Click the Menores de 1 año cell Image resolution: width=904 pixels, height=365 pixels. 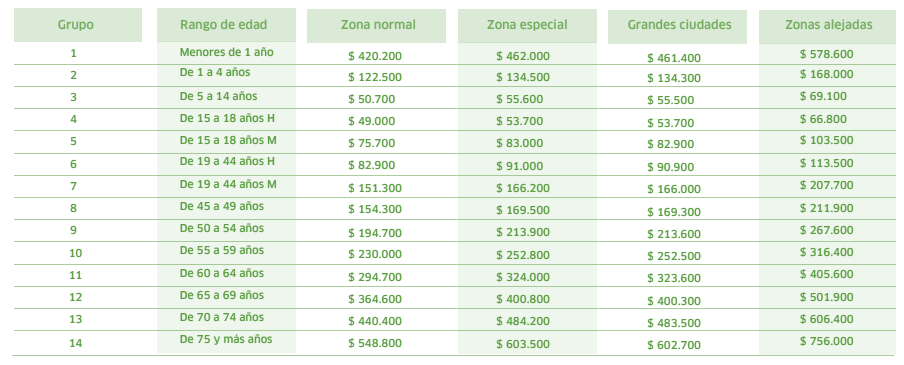pyautogui.click(x=226, y=52)
